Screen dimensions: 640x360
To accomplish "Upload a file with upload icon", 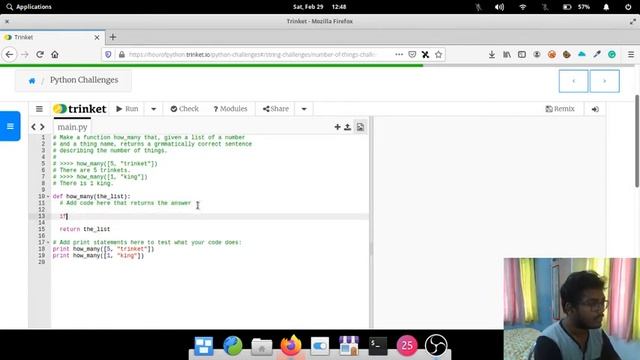I will tap(347, 127).
